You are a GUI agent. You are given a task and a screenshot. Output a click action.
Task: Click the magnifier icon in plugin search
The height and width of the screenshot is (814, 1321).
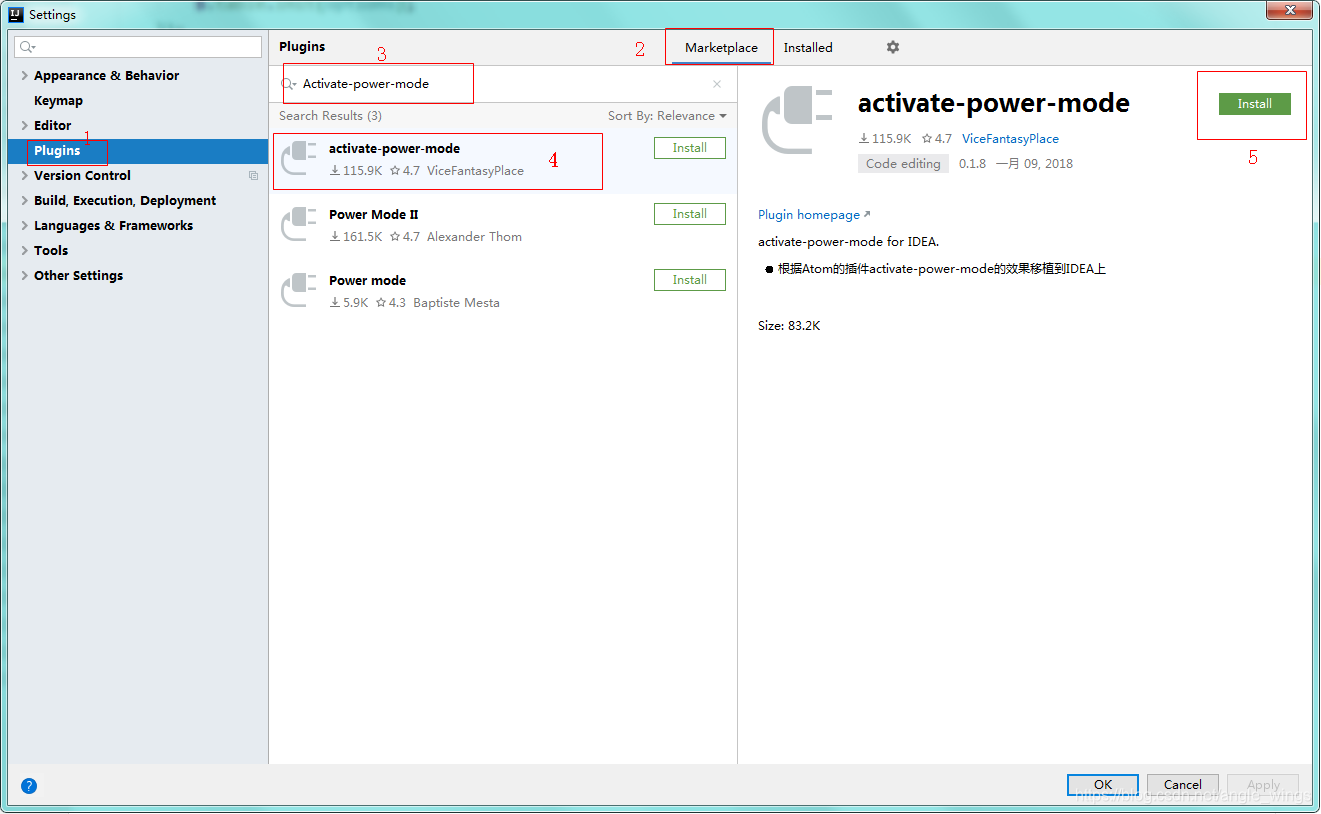[288, 84]
